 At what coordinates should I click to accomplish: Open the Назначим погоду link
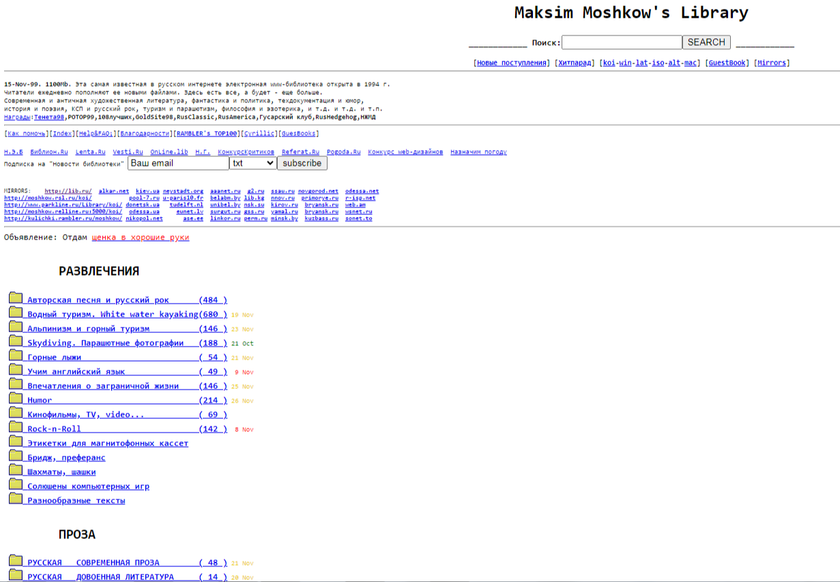click(478, 152)
